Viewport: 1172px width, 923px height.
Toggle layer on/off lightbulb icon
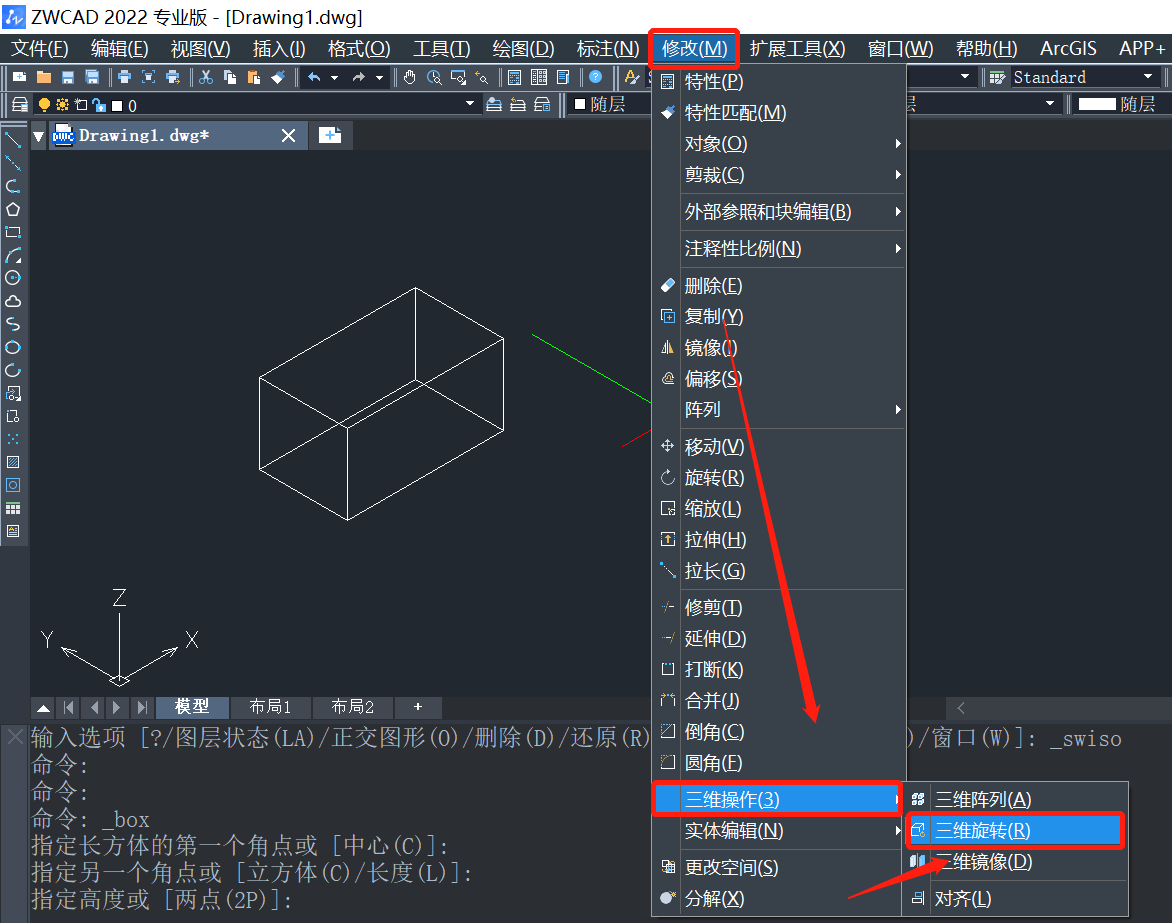click(x=44, y=105)
